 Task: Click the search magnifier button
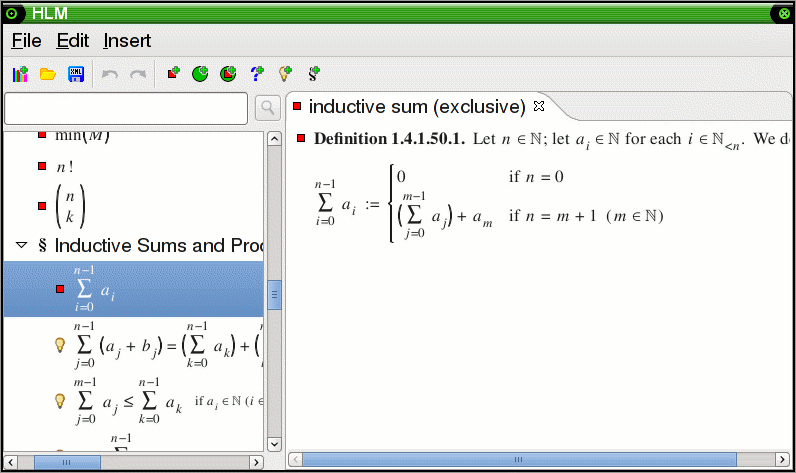coord(267,108)
